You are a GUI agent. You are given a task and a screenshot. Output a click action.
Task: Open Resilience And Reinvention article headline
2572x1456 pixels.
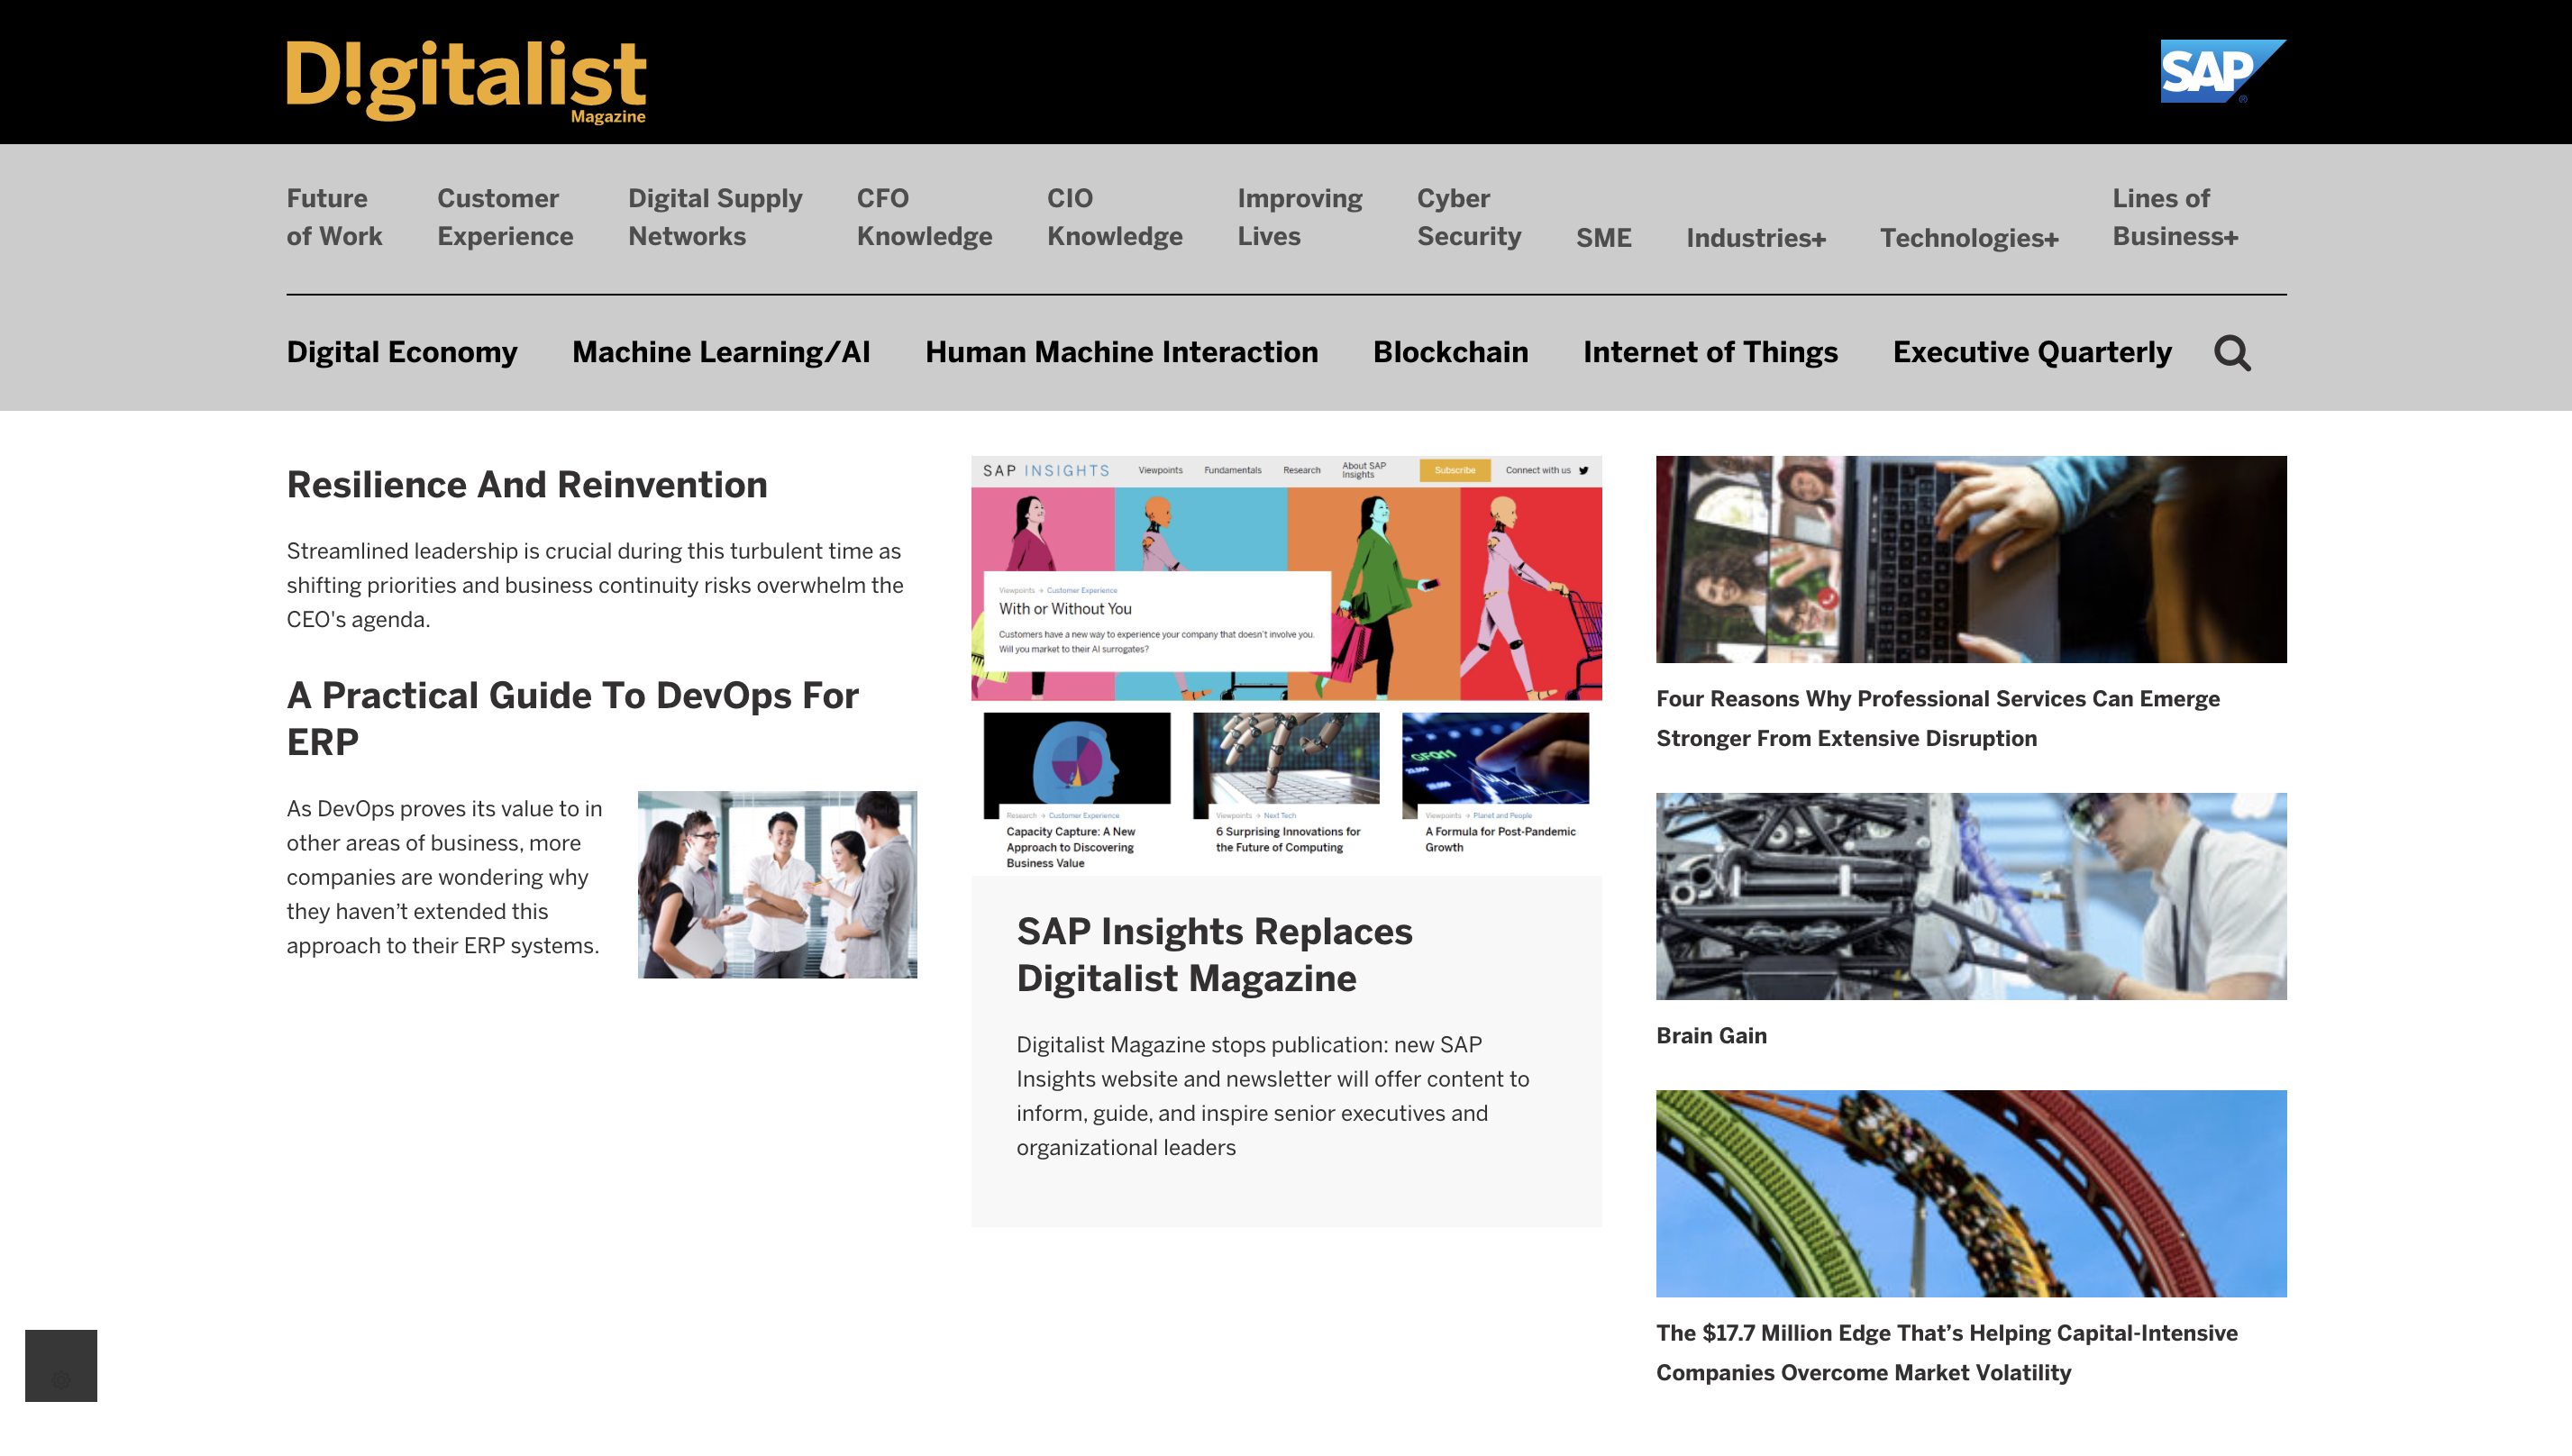[527, 485]
